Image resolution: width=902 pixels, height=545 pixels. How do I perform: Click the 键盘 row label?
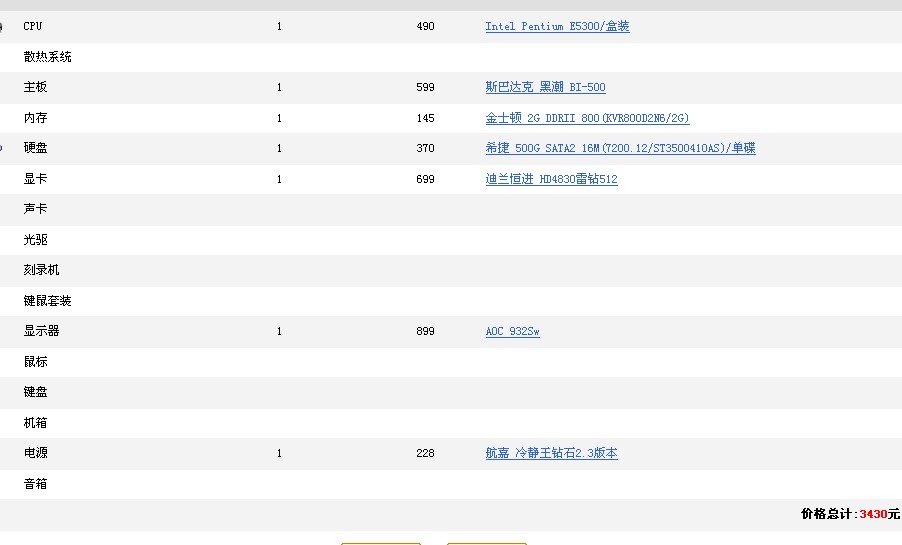pos(35,392)
